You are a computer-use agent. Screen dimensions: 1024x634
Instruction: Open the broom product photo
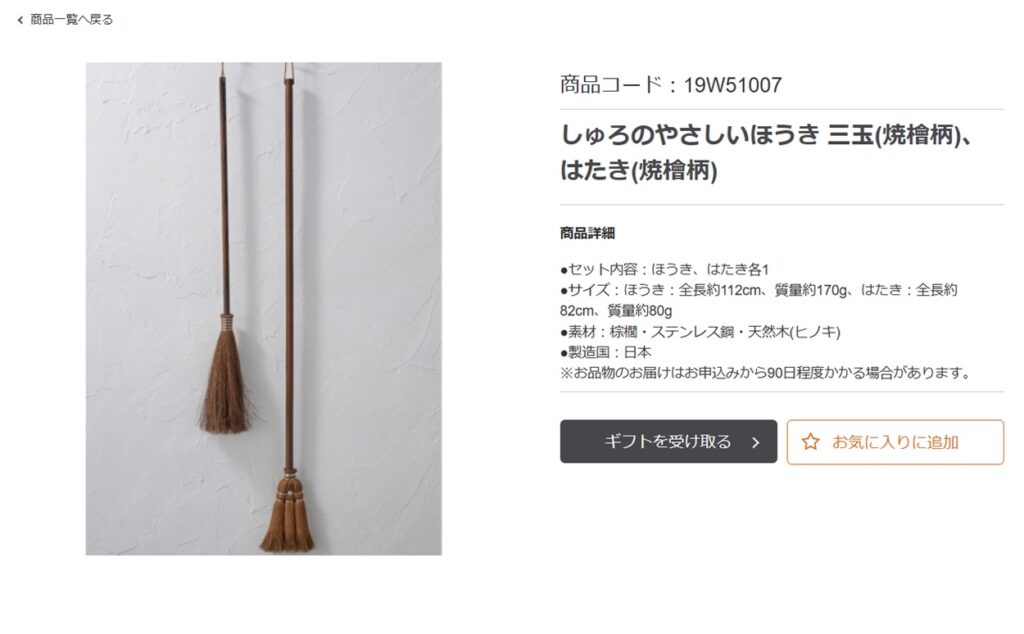click(263, 308)
